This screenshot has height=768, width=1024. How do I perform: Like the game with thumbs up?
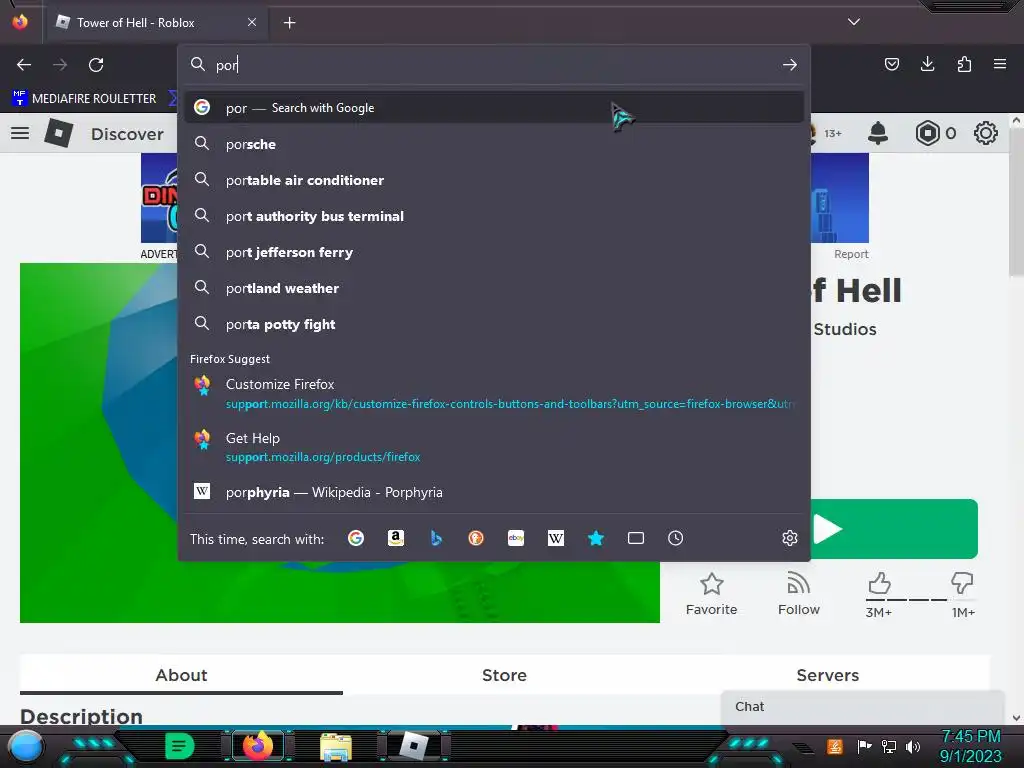pyautogui.click(x=879, y=583)
